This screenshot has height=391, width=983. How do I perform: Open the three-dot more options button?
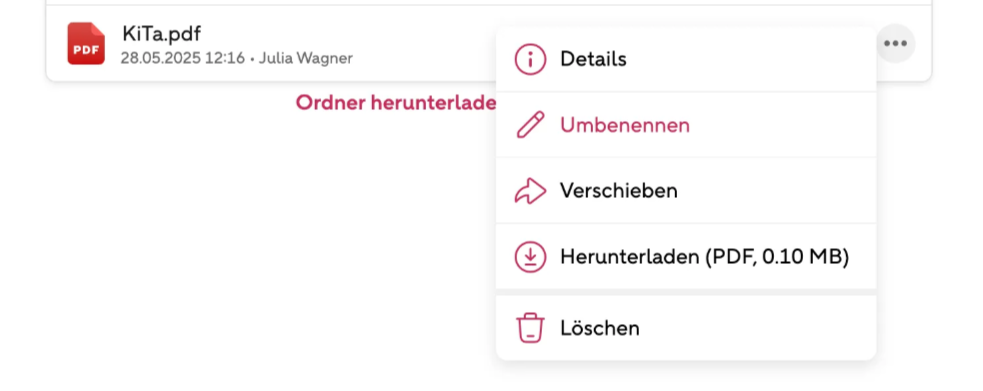click(x=895, y=43)
